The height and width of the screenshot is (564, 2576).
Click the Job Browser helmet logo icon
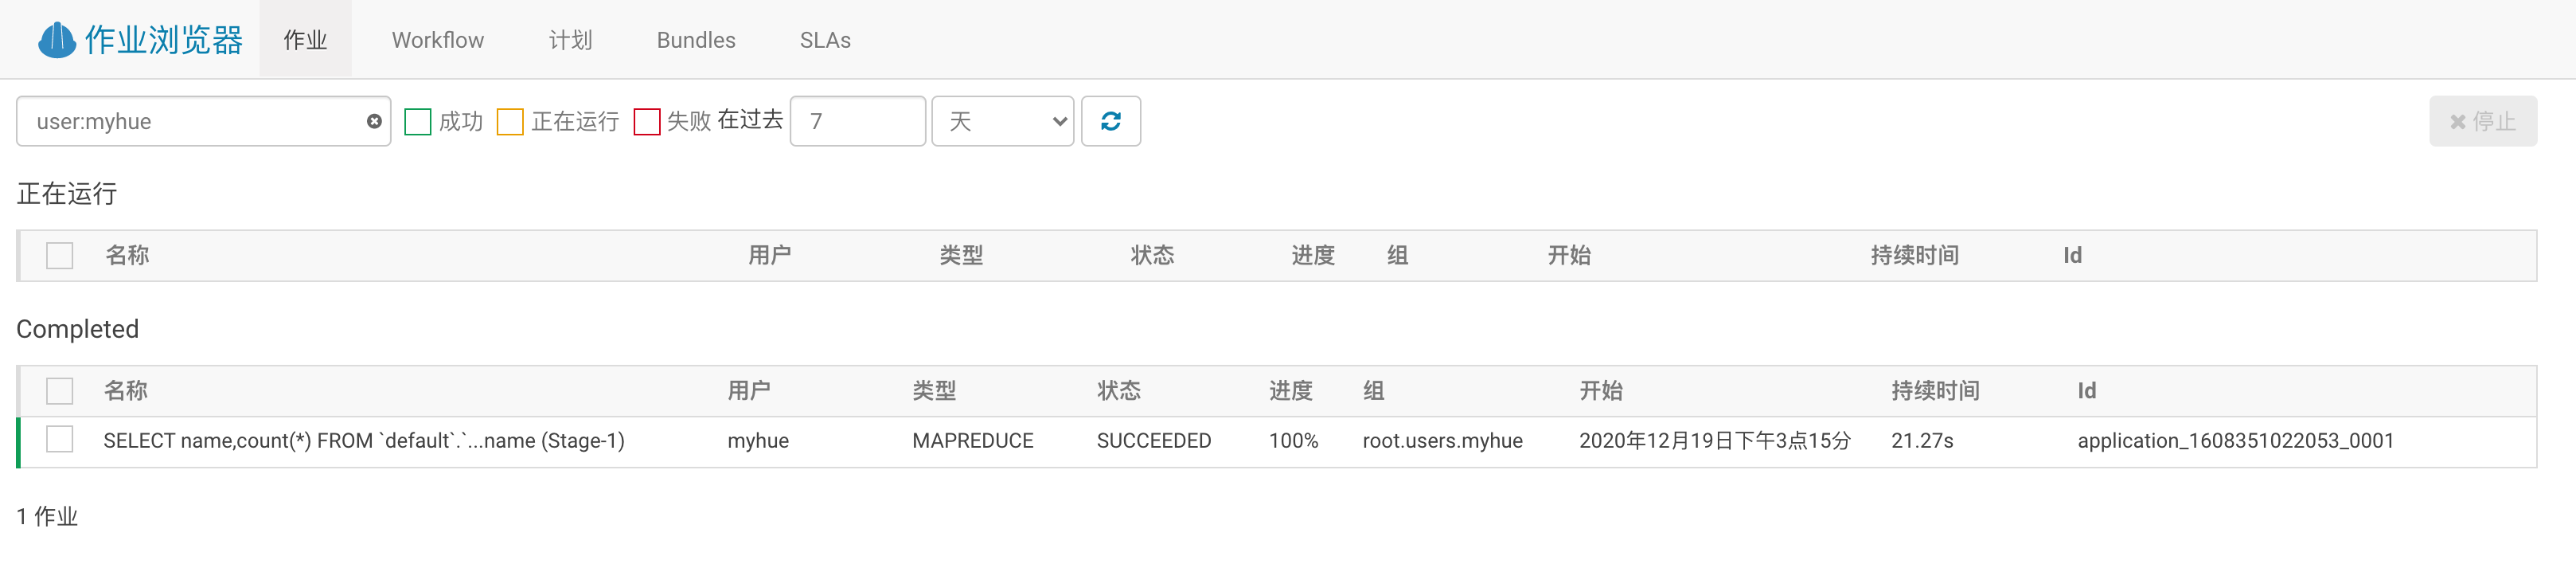tap(56, 40)
